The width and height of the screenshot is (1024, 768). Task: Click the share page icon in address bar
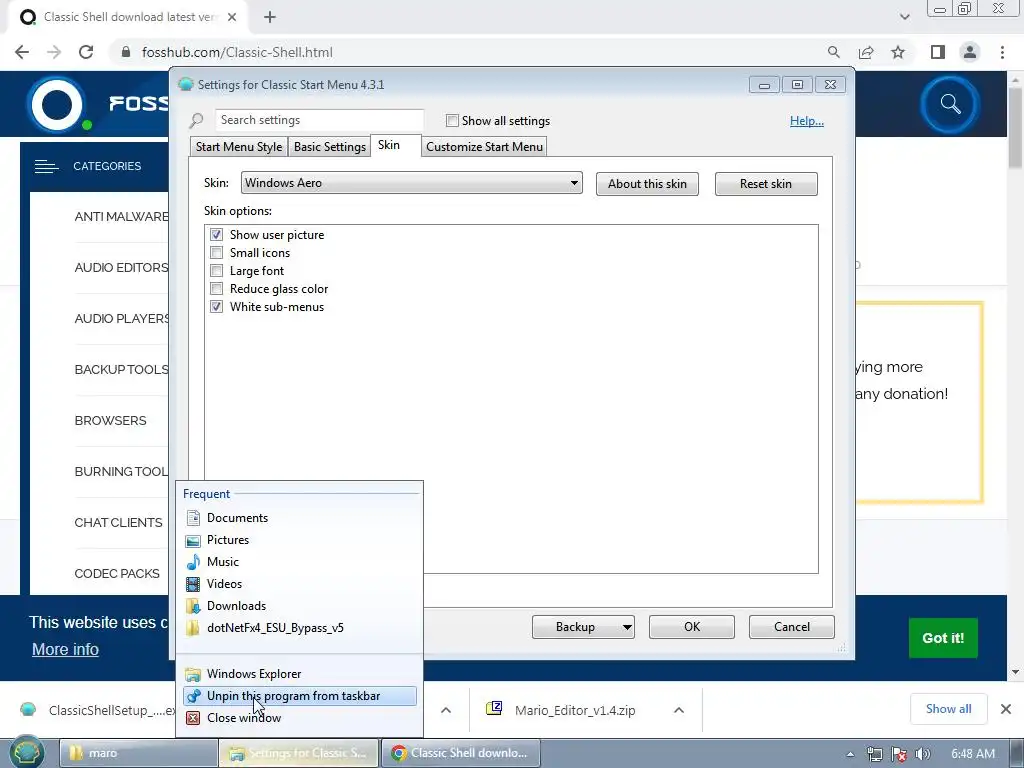[866, 52]
